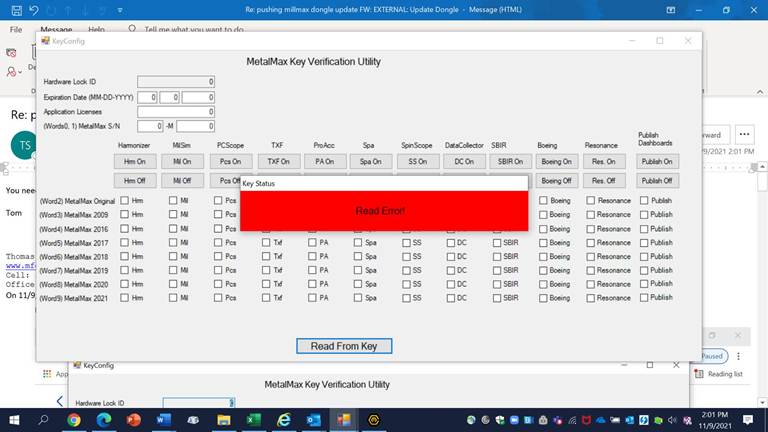The width and height of the screenshot is (768, 432).
Task: Click the Publish On button
Action: click(657, 162)
